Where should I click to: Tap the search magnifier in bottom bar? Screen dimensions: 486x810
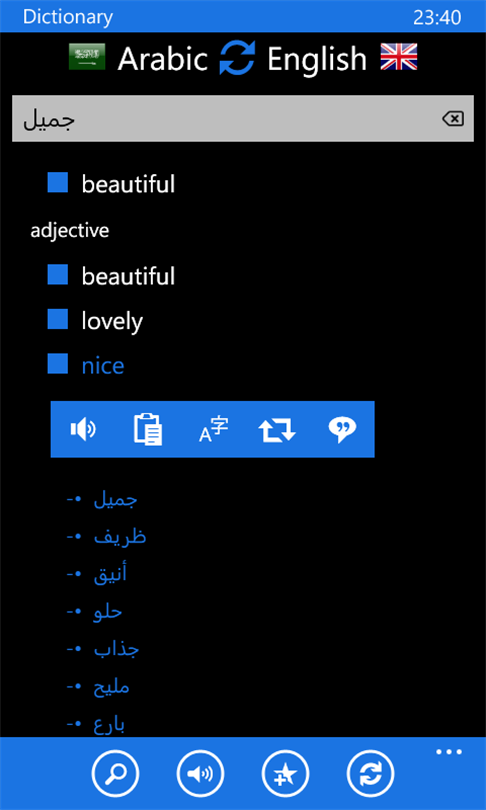[115, 774]
